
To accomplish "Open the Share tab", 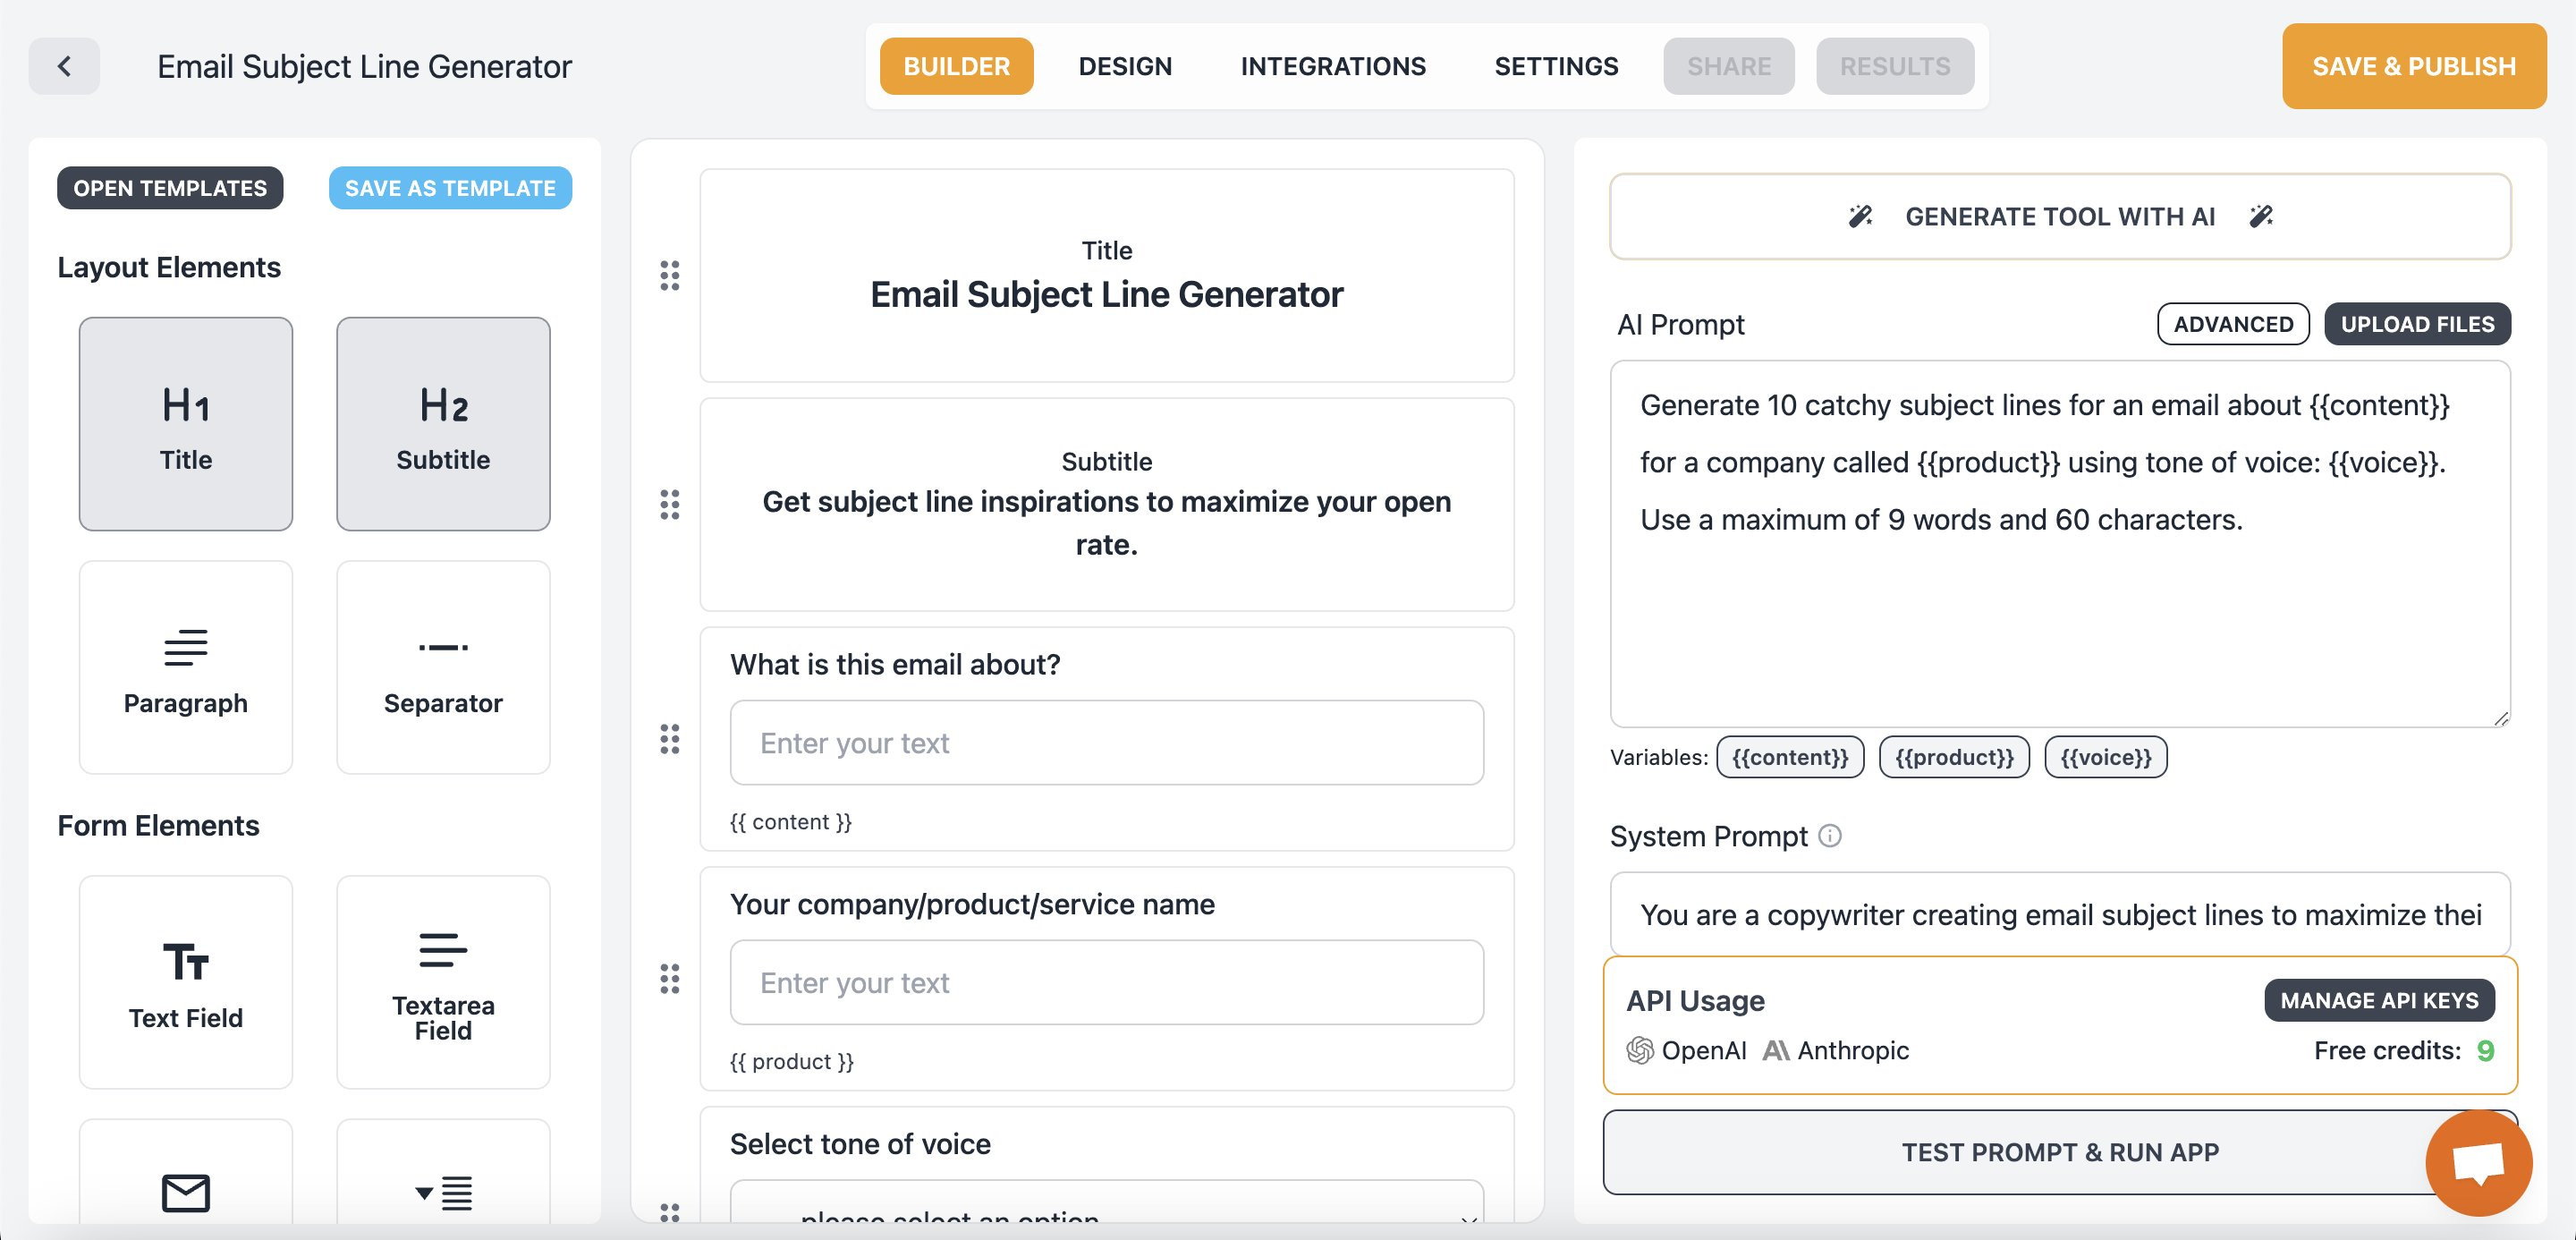I will 1729,66.
